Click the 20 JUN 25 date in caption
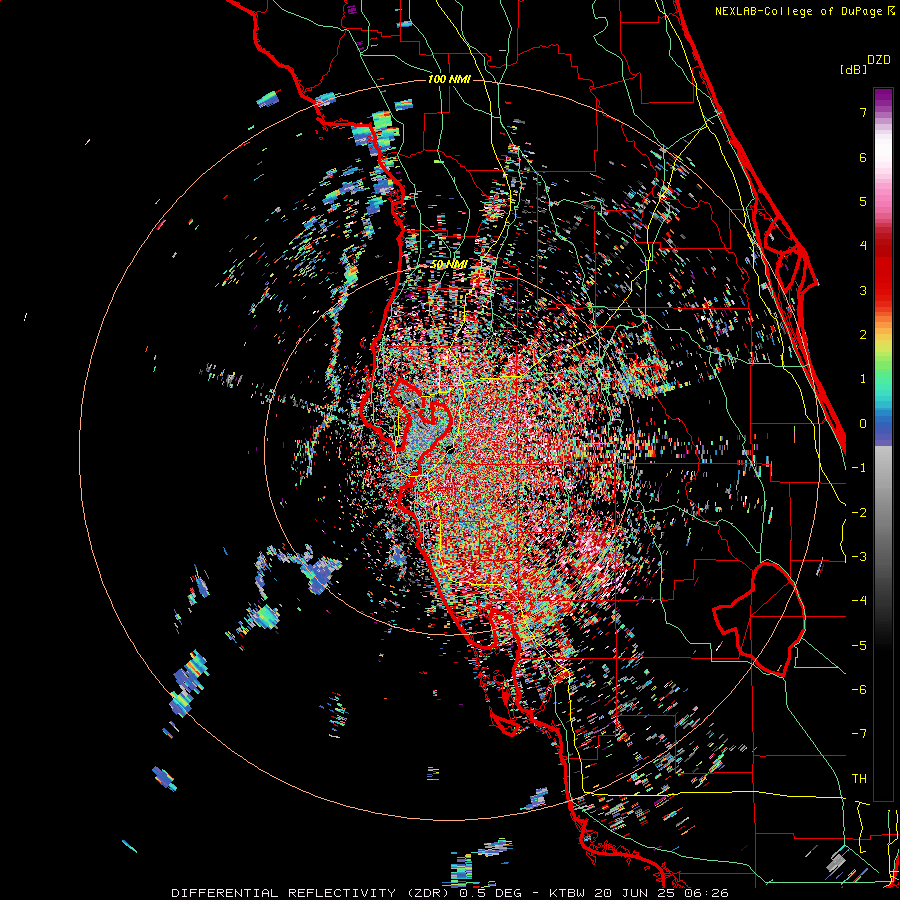This screenshot has width=900, height=900. [x=636, y=893]
